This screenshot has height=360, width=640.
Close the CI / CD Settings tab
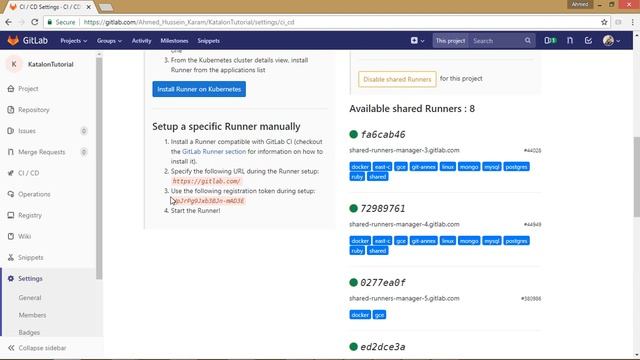coord(89,7)
